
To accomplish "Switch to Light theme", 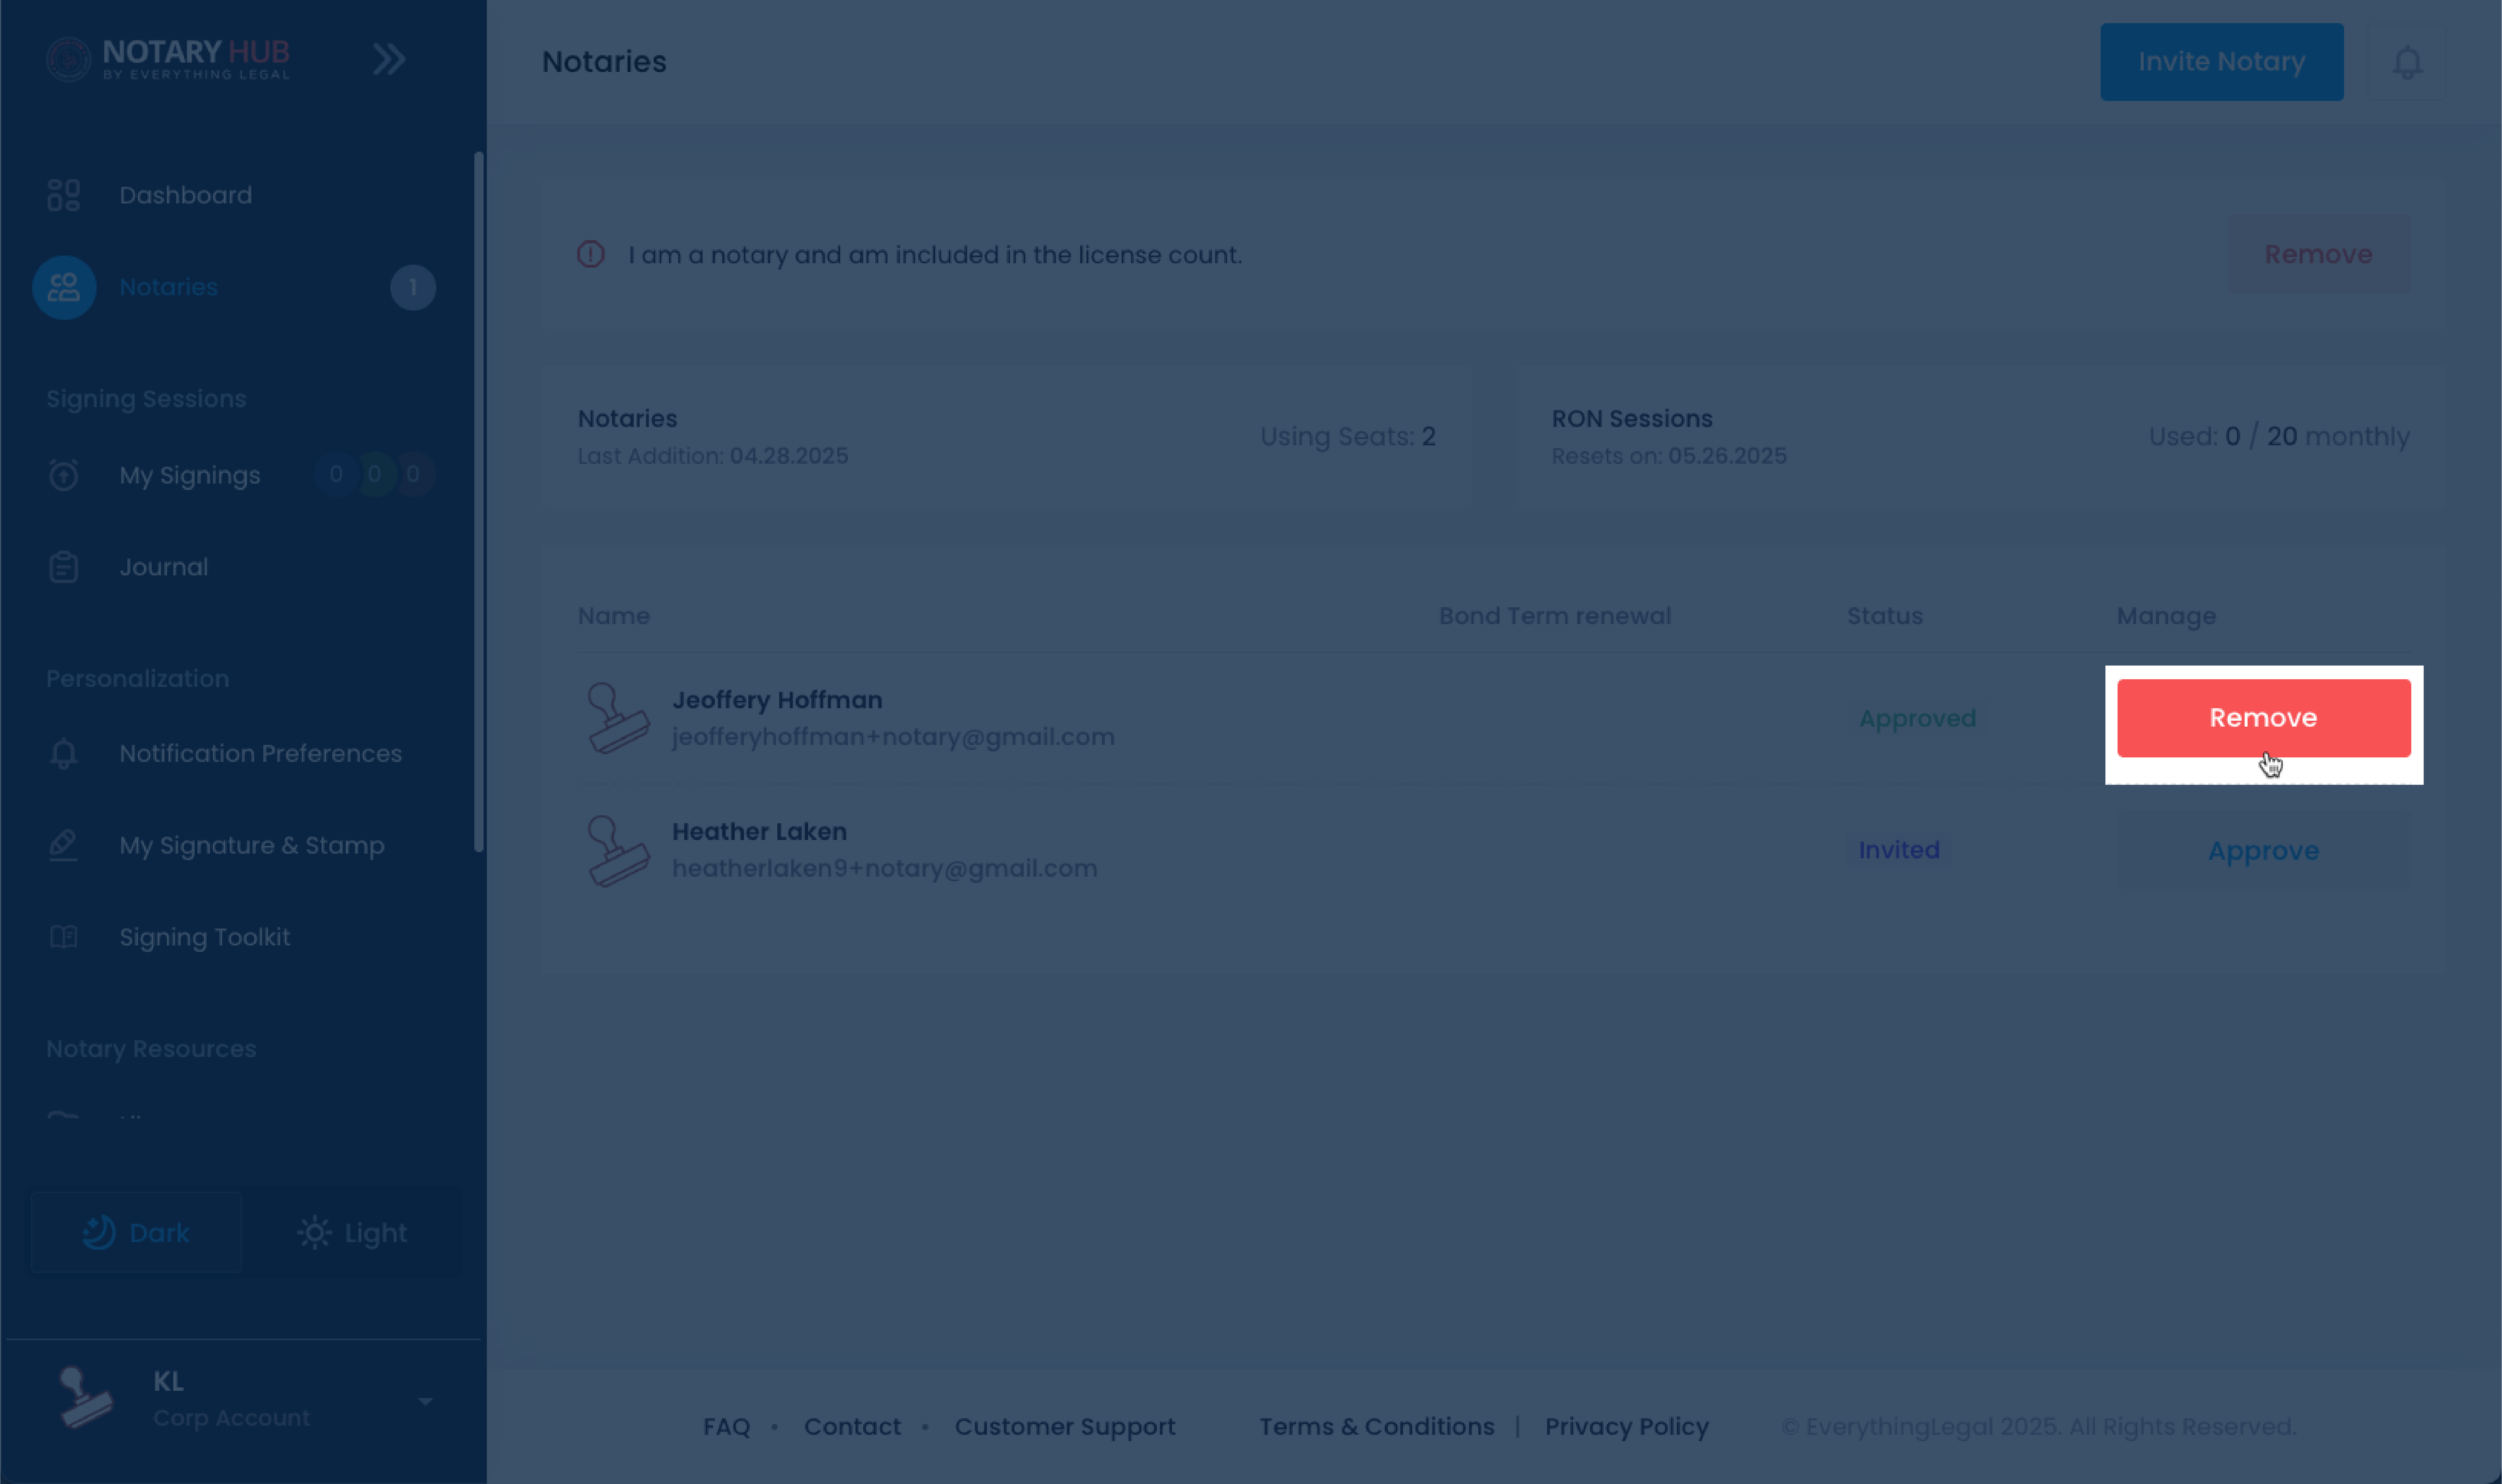I will 352,1232.
